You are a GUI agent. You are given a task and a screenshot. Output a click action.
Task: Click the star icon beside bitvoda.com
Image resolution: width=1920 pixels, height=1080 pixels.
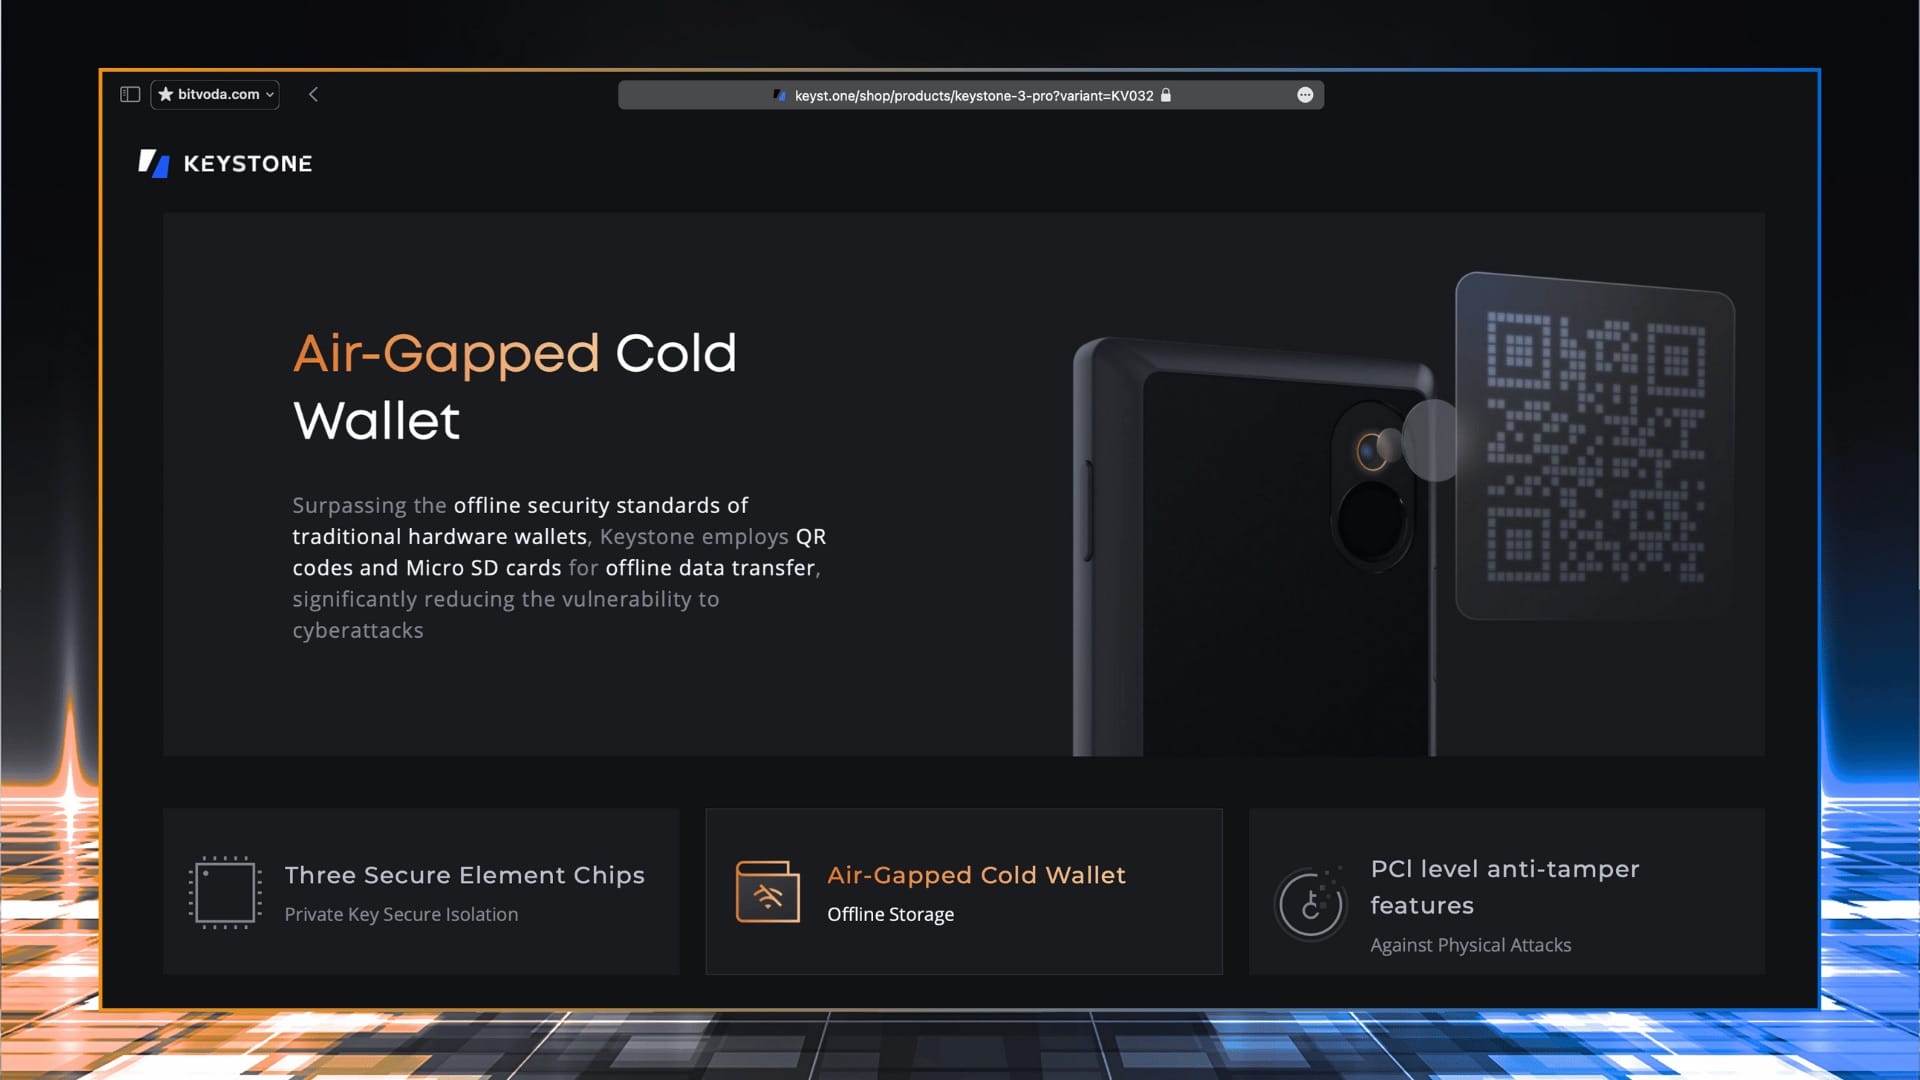point(166,94)
